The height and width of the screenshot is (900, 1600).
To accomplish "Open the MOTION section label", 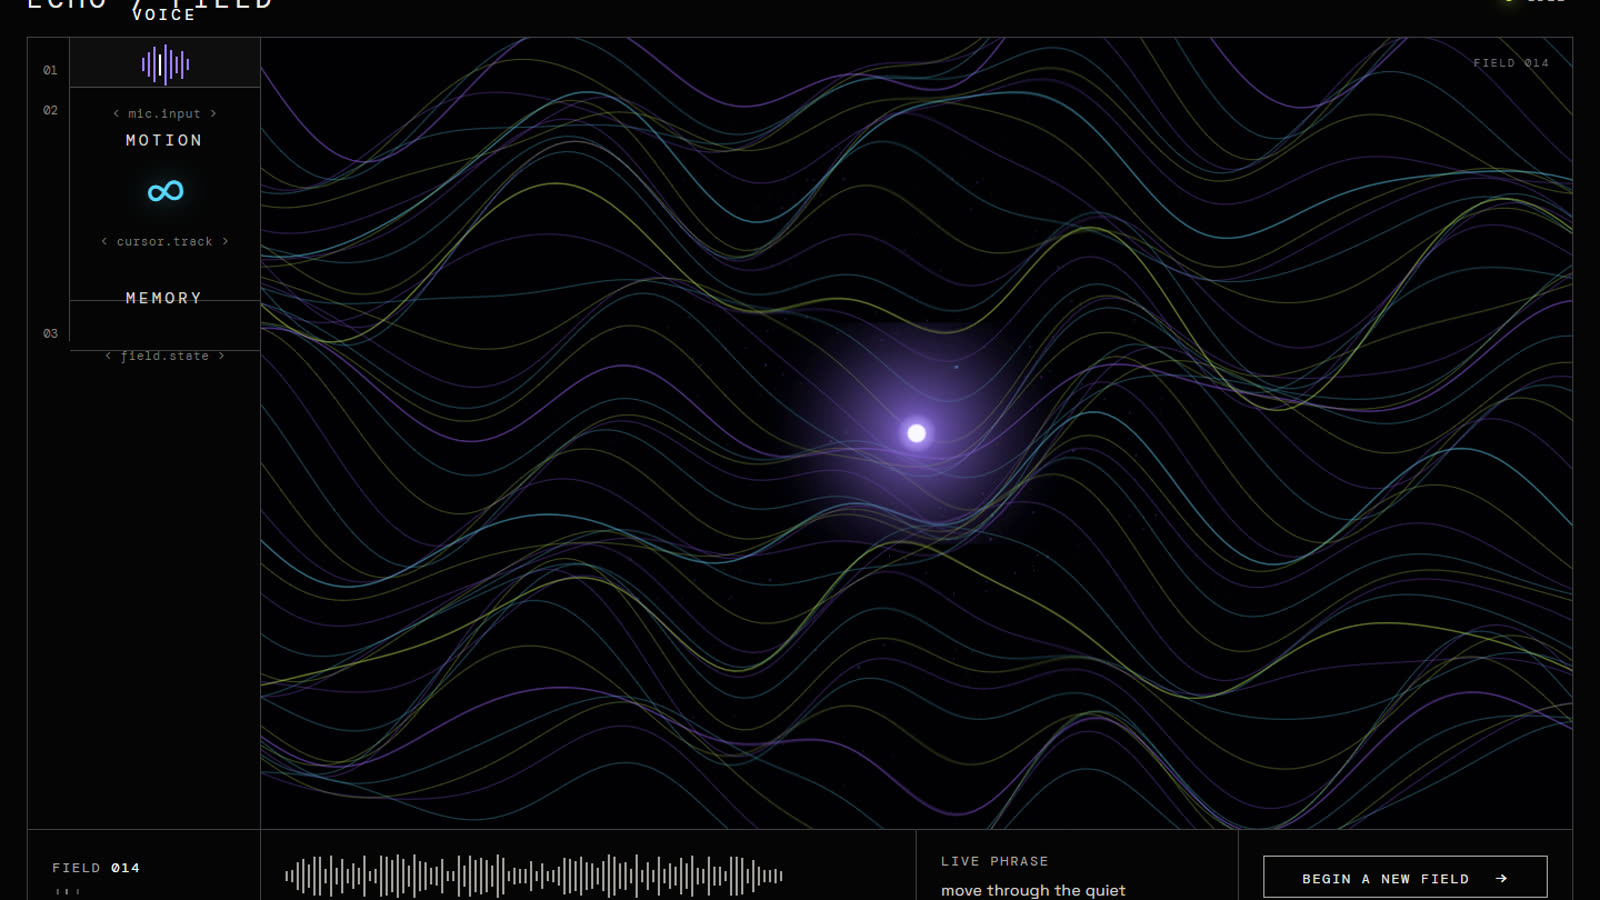I will (164, 140).
